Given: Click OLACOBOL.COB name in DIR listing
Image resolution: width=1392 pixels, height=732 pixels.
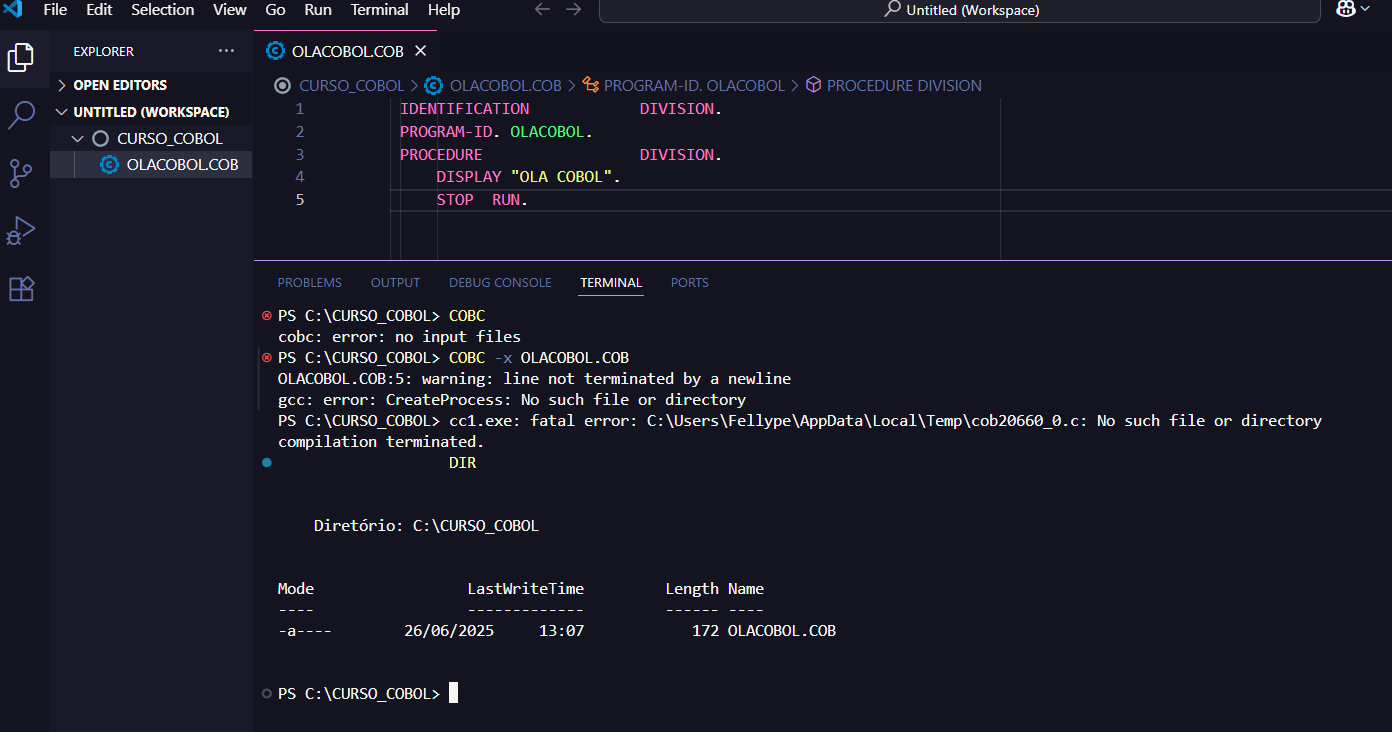Looking at the screenshot, I should 781,631.
